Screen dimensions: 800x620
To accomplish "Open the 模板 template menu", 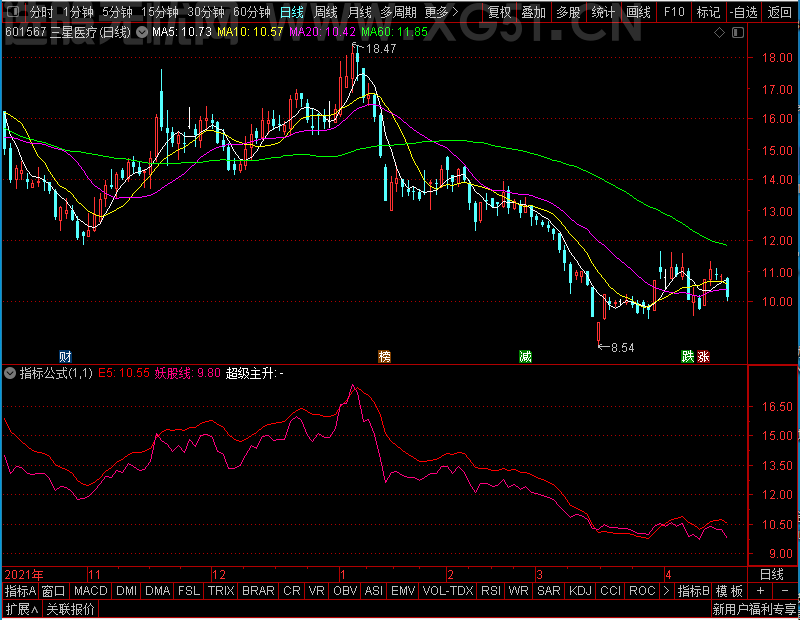I will pyautogui.click(x=729, y=591).
